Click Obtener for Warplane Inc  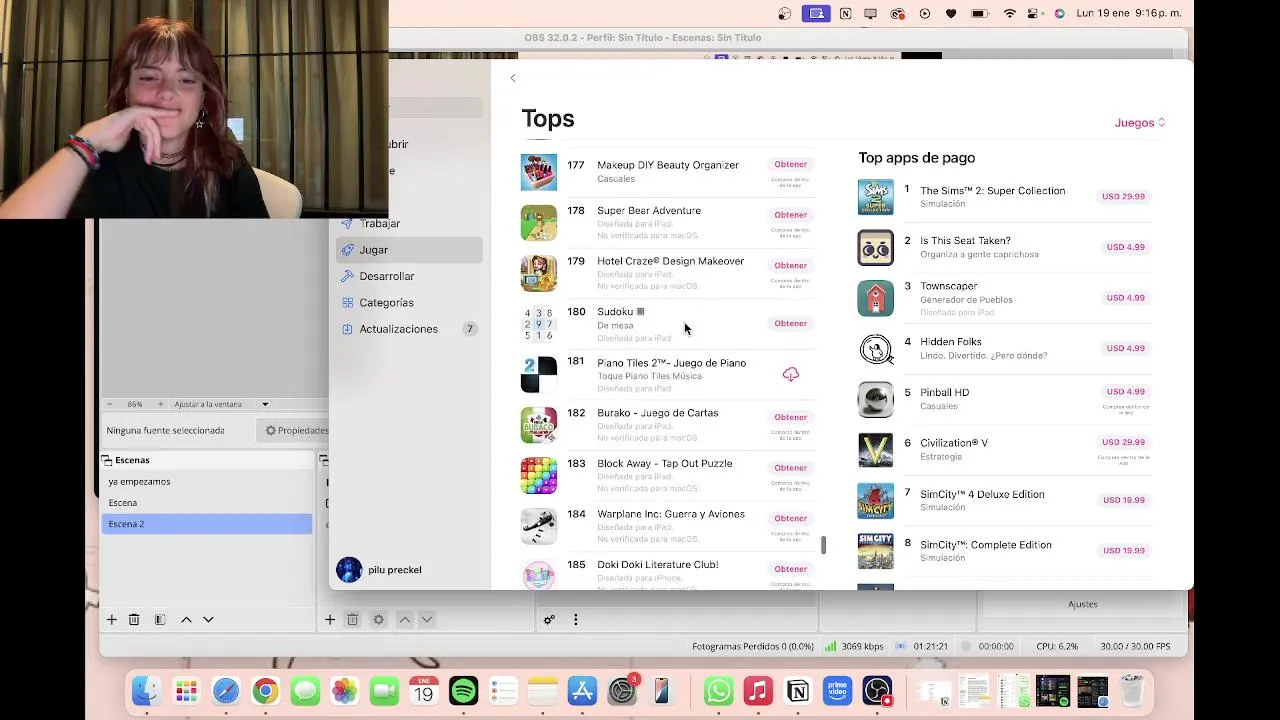(790, 518)
